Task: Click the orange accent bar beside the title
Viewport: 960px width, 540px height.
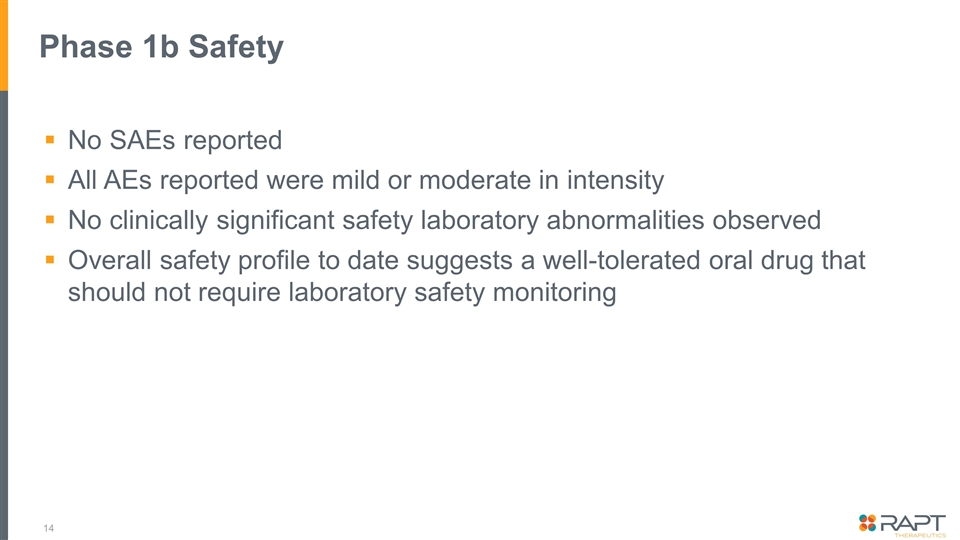Action: (4, 45)
